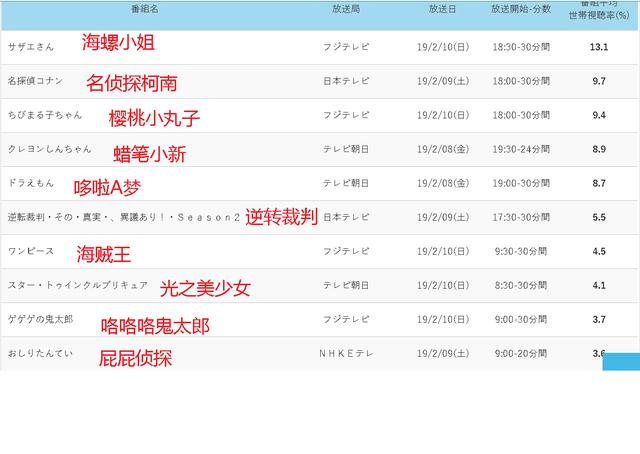The width and height of the screenshot is (640, 454).
Task: Click フジテレビ in the ゲゲゲの鬼太郎 row
Action: (x=346, y=319)
